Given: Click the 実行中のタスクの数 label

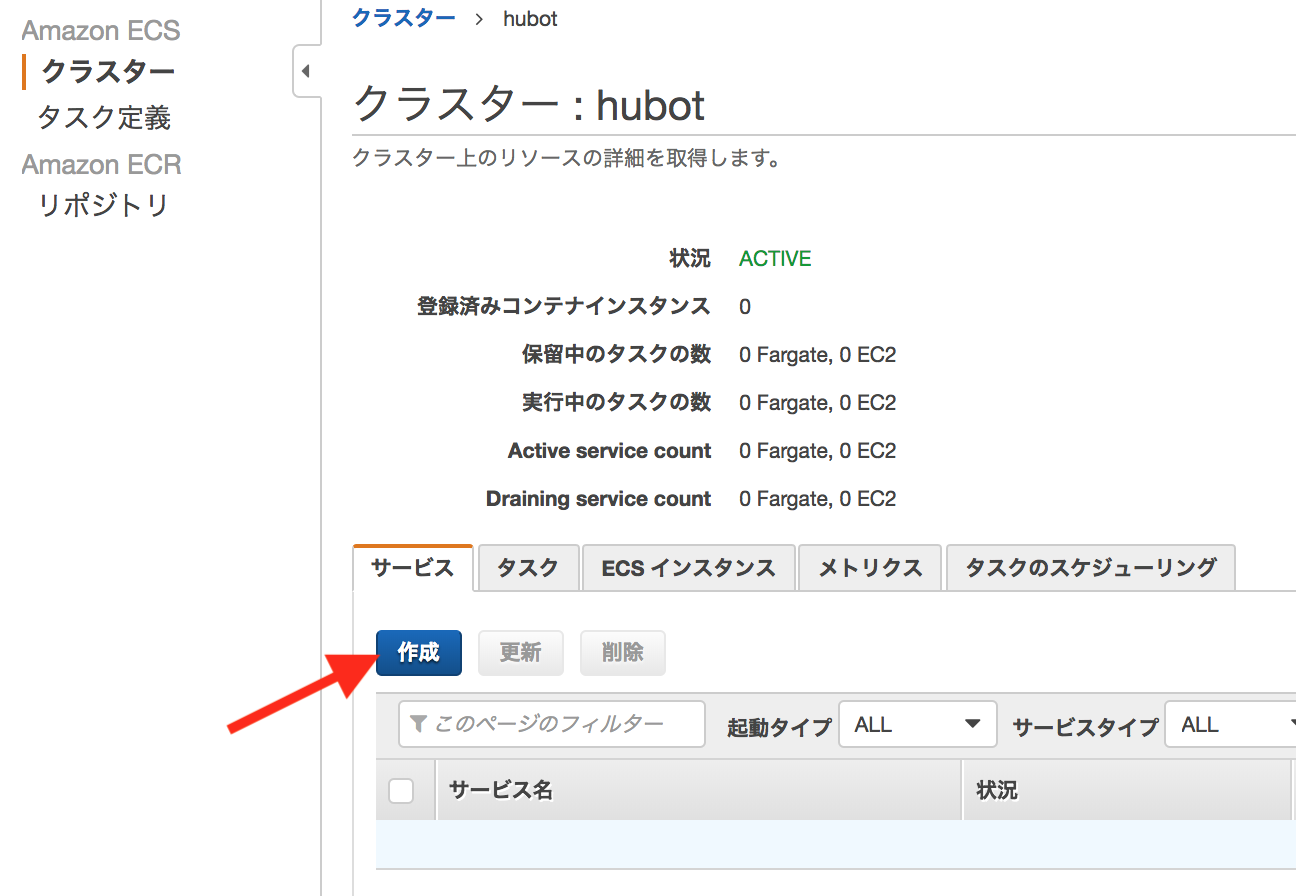Looking at the screenshot, I should tap(616, 402).
